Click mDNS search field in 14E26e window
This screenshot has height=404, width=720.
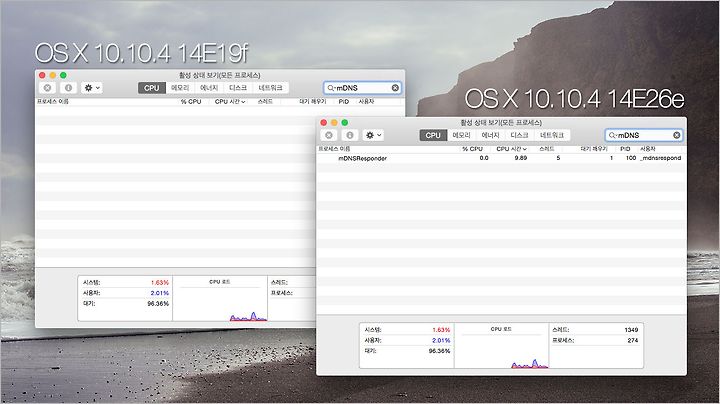(x=644, y=135)
